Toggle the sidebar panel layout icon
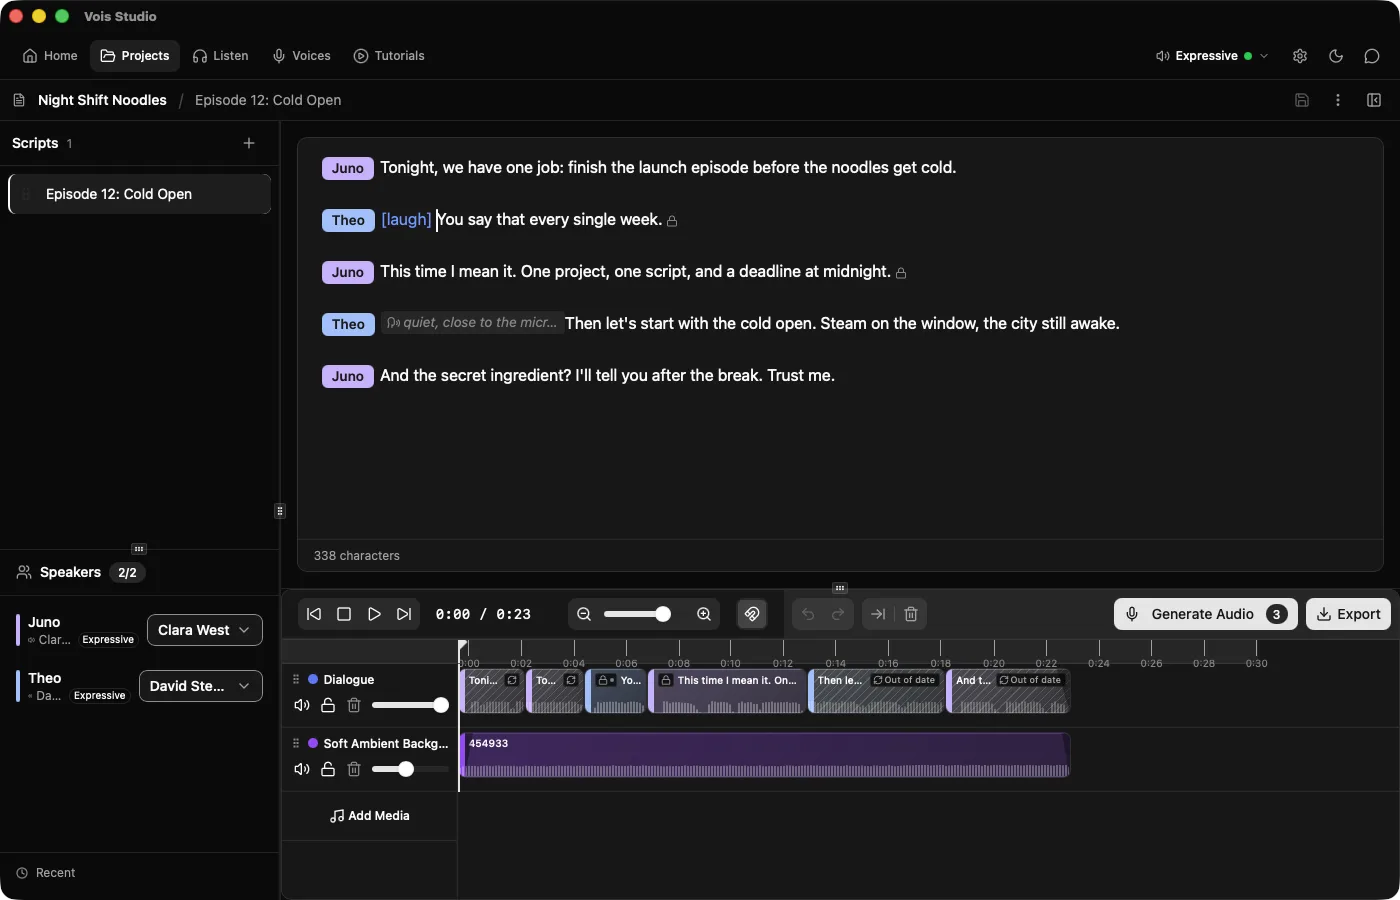1400x900 pixels. tap(1374, 100)
